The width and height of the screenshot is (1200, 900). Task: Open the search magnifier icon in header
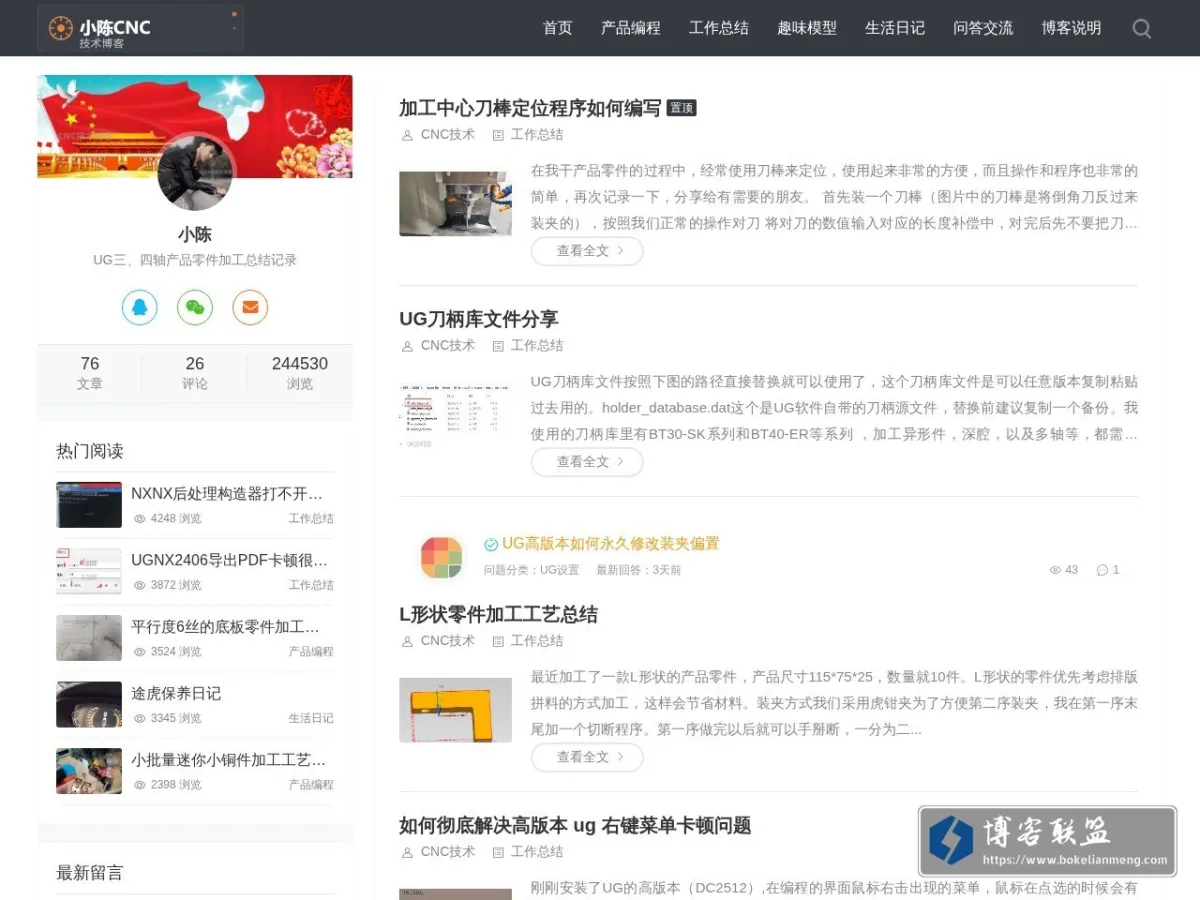point(1141,28)
